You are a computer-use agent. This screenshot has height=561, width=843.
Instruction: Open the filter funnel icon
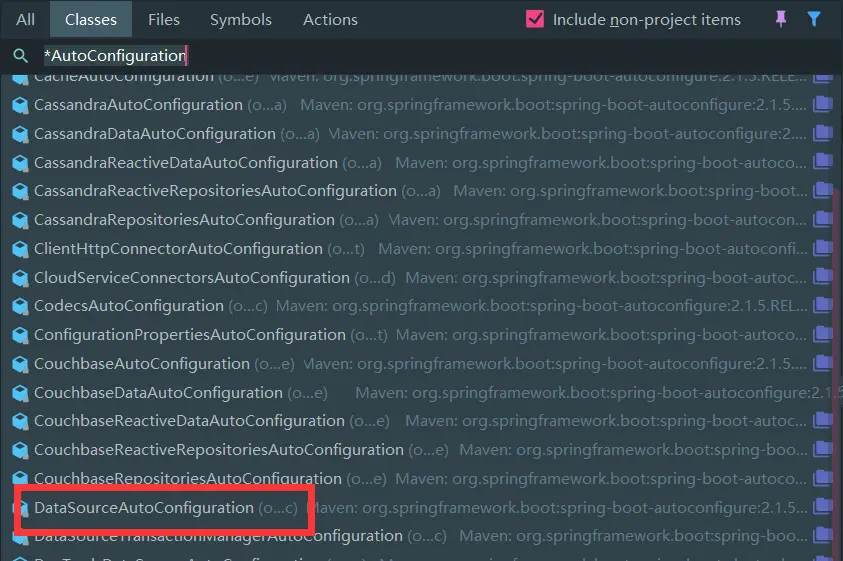(814, 19)
